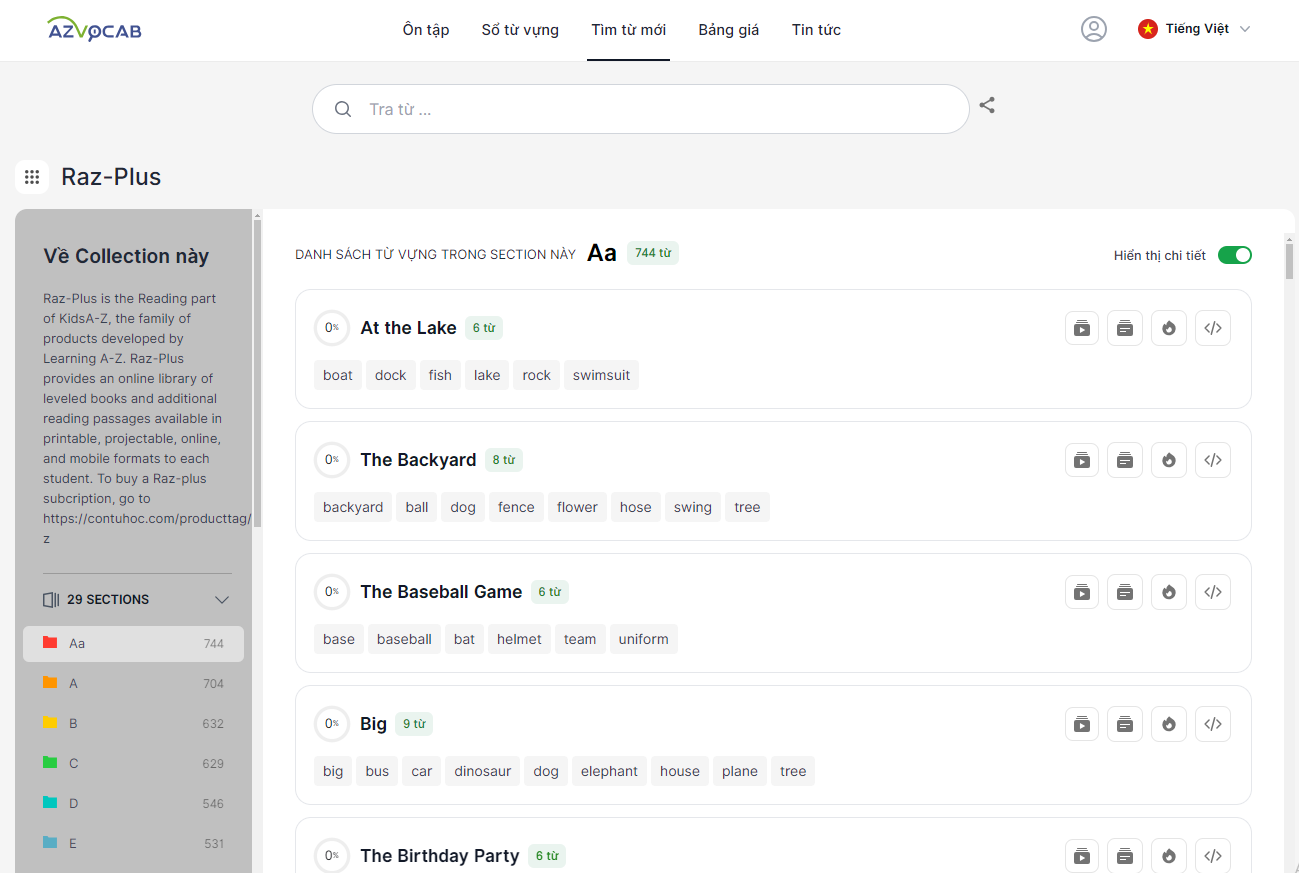Select section A with orange folder
The height and width of the screenshot is (873, 1299).
(133, 684)
